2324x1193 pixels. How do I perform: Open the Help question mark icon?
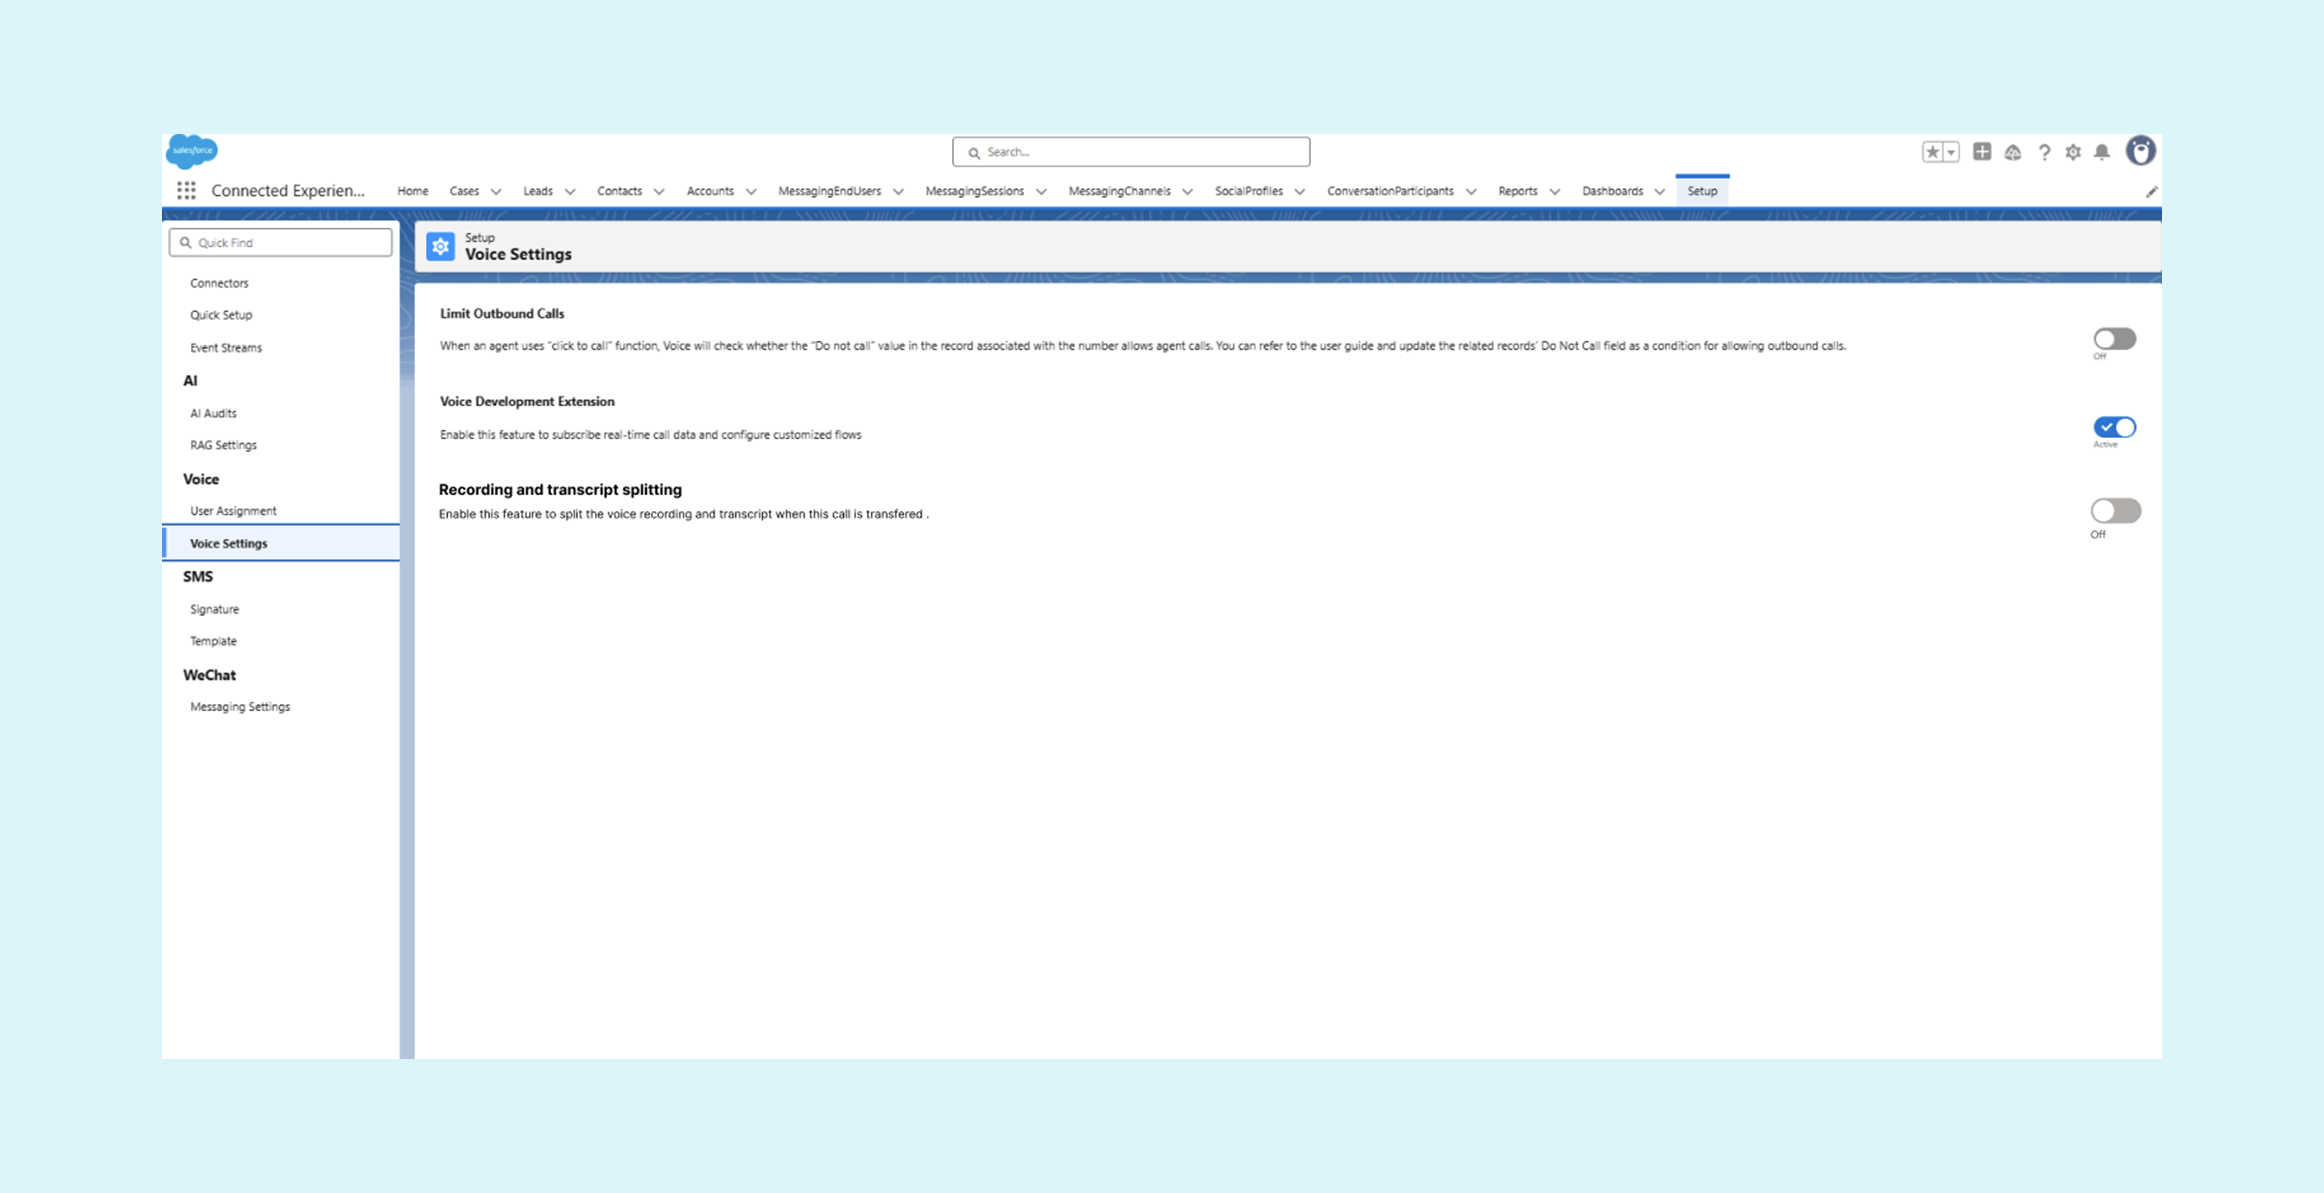2044,152
